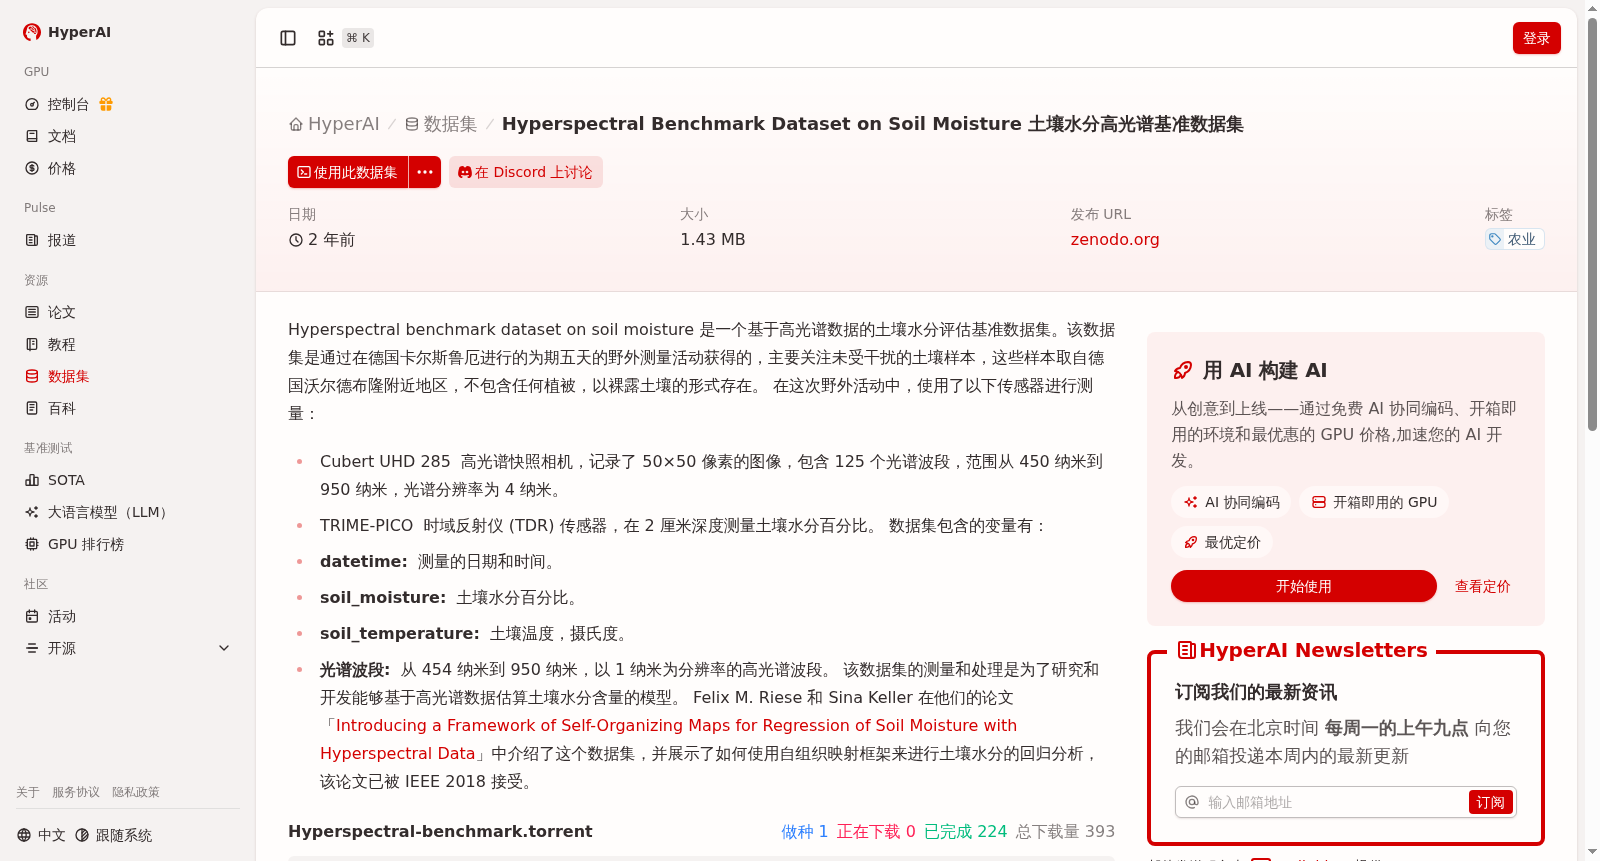Image resolution: width=1600 pixels, height=861 pixels.
Task: Select 报道 in the Pulse section
Action: click(x=128, y=240)
